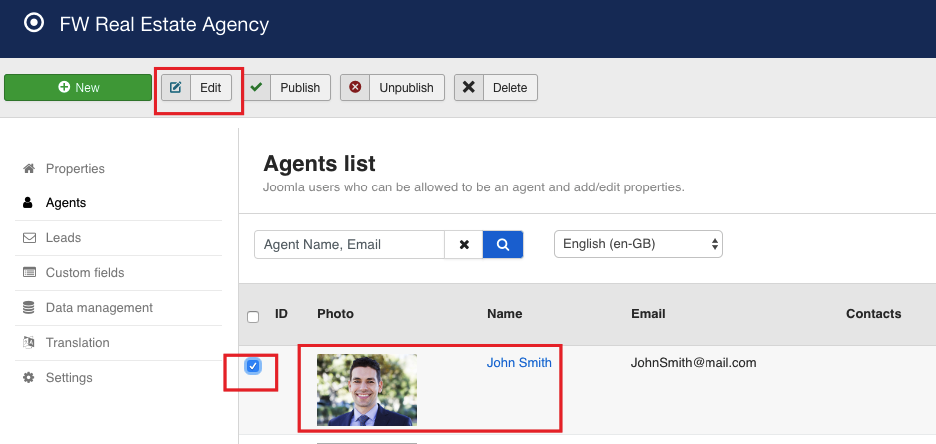This screenshot has width=936, height=444.
Task: Toggle the select-all checkbox in table header
Action: (253, 316)
